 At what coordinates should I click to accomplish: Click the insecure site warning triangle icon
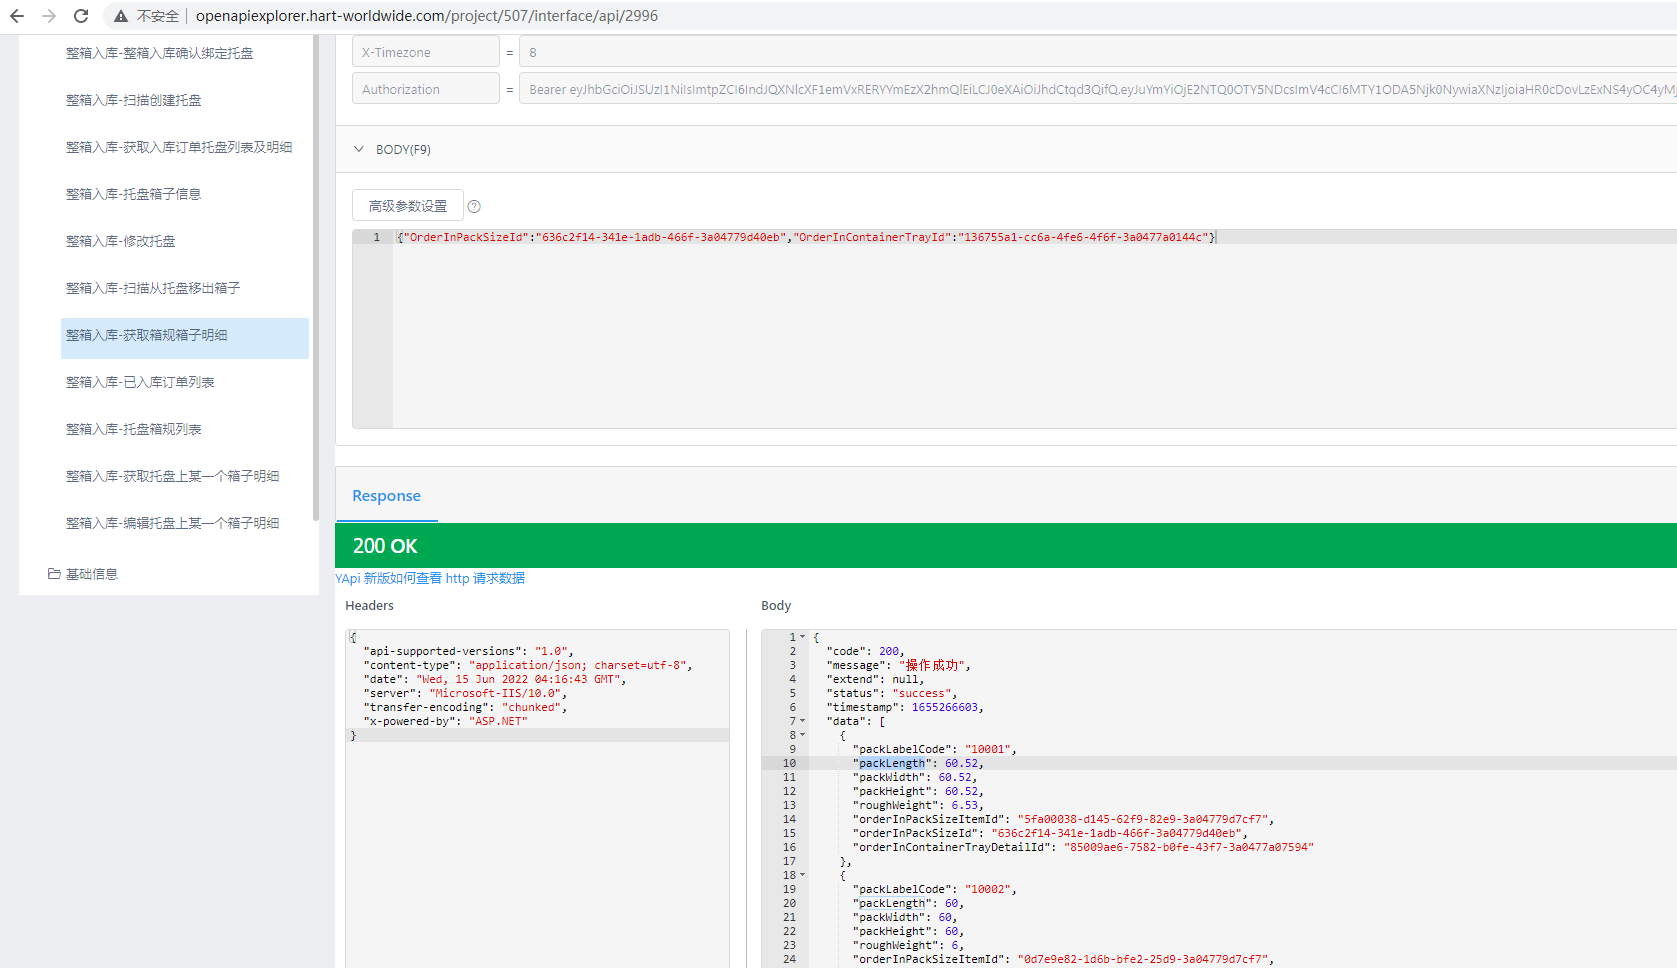[121, 16]
